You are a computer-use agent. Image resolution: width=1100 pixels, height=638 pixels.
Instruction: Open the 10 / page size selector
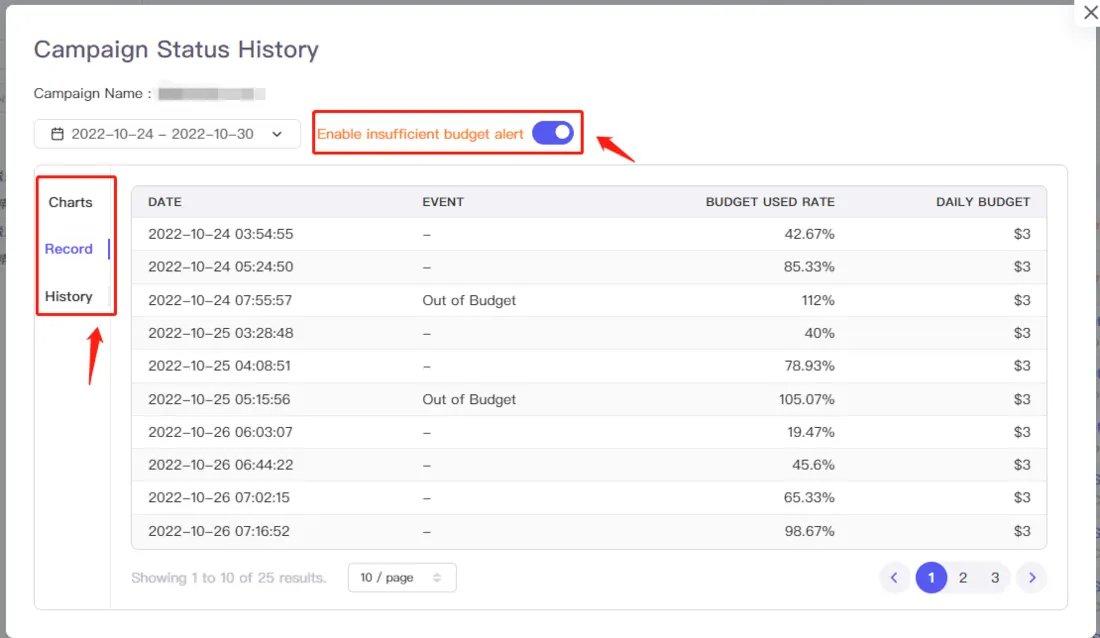400,577
